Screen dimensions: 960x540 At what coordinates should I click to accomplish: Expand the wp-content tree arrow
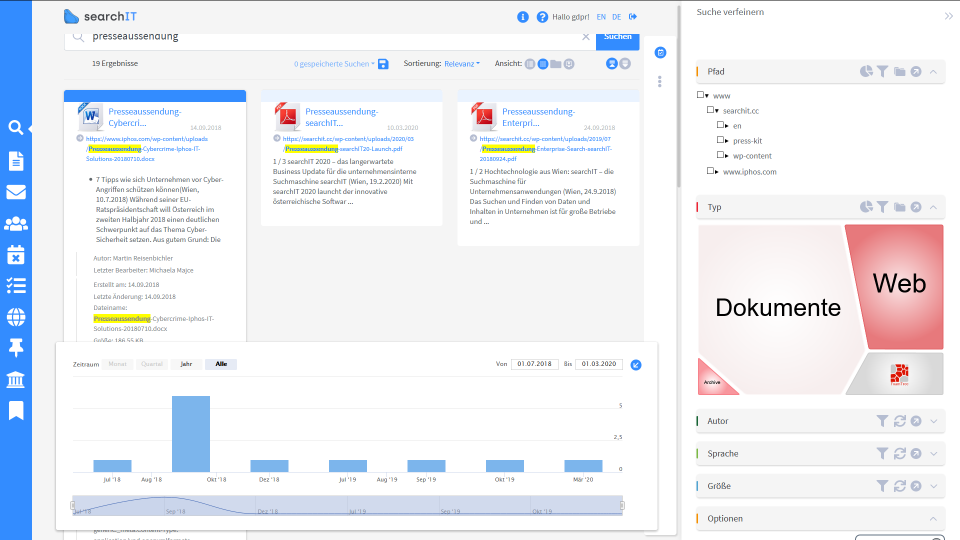727,156
